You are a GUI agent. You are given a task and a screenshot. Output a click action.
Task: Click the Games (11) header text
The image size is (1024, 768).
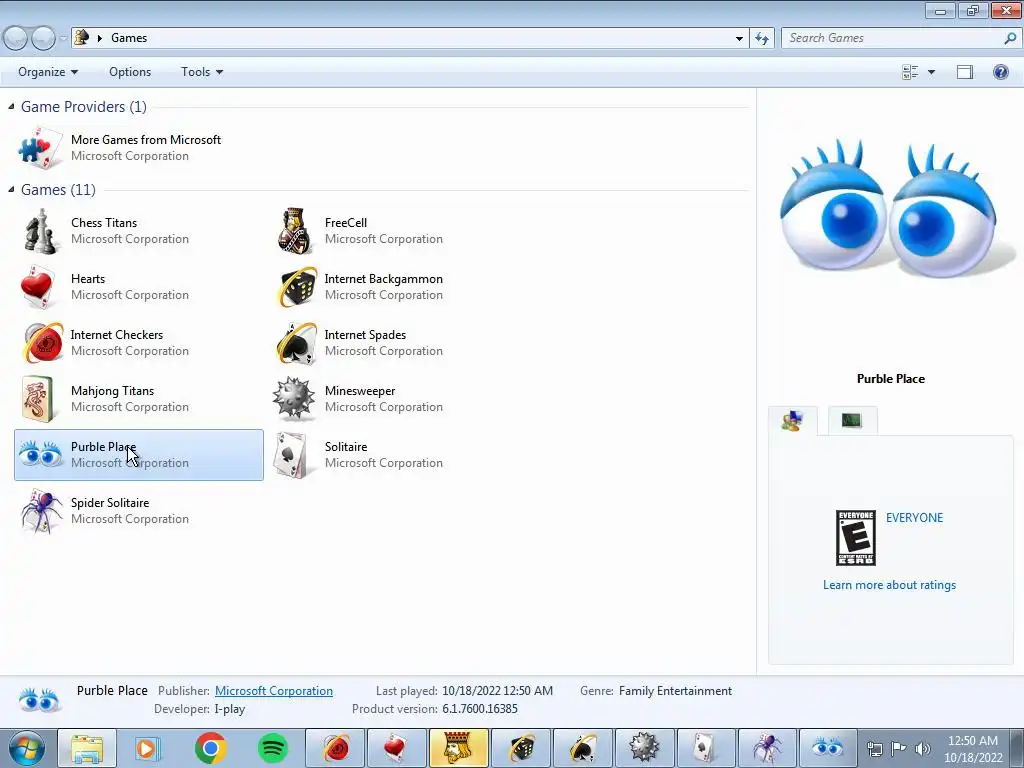(58, 189)
